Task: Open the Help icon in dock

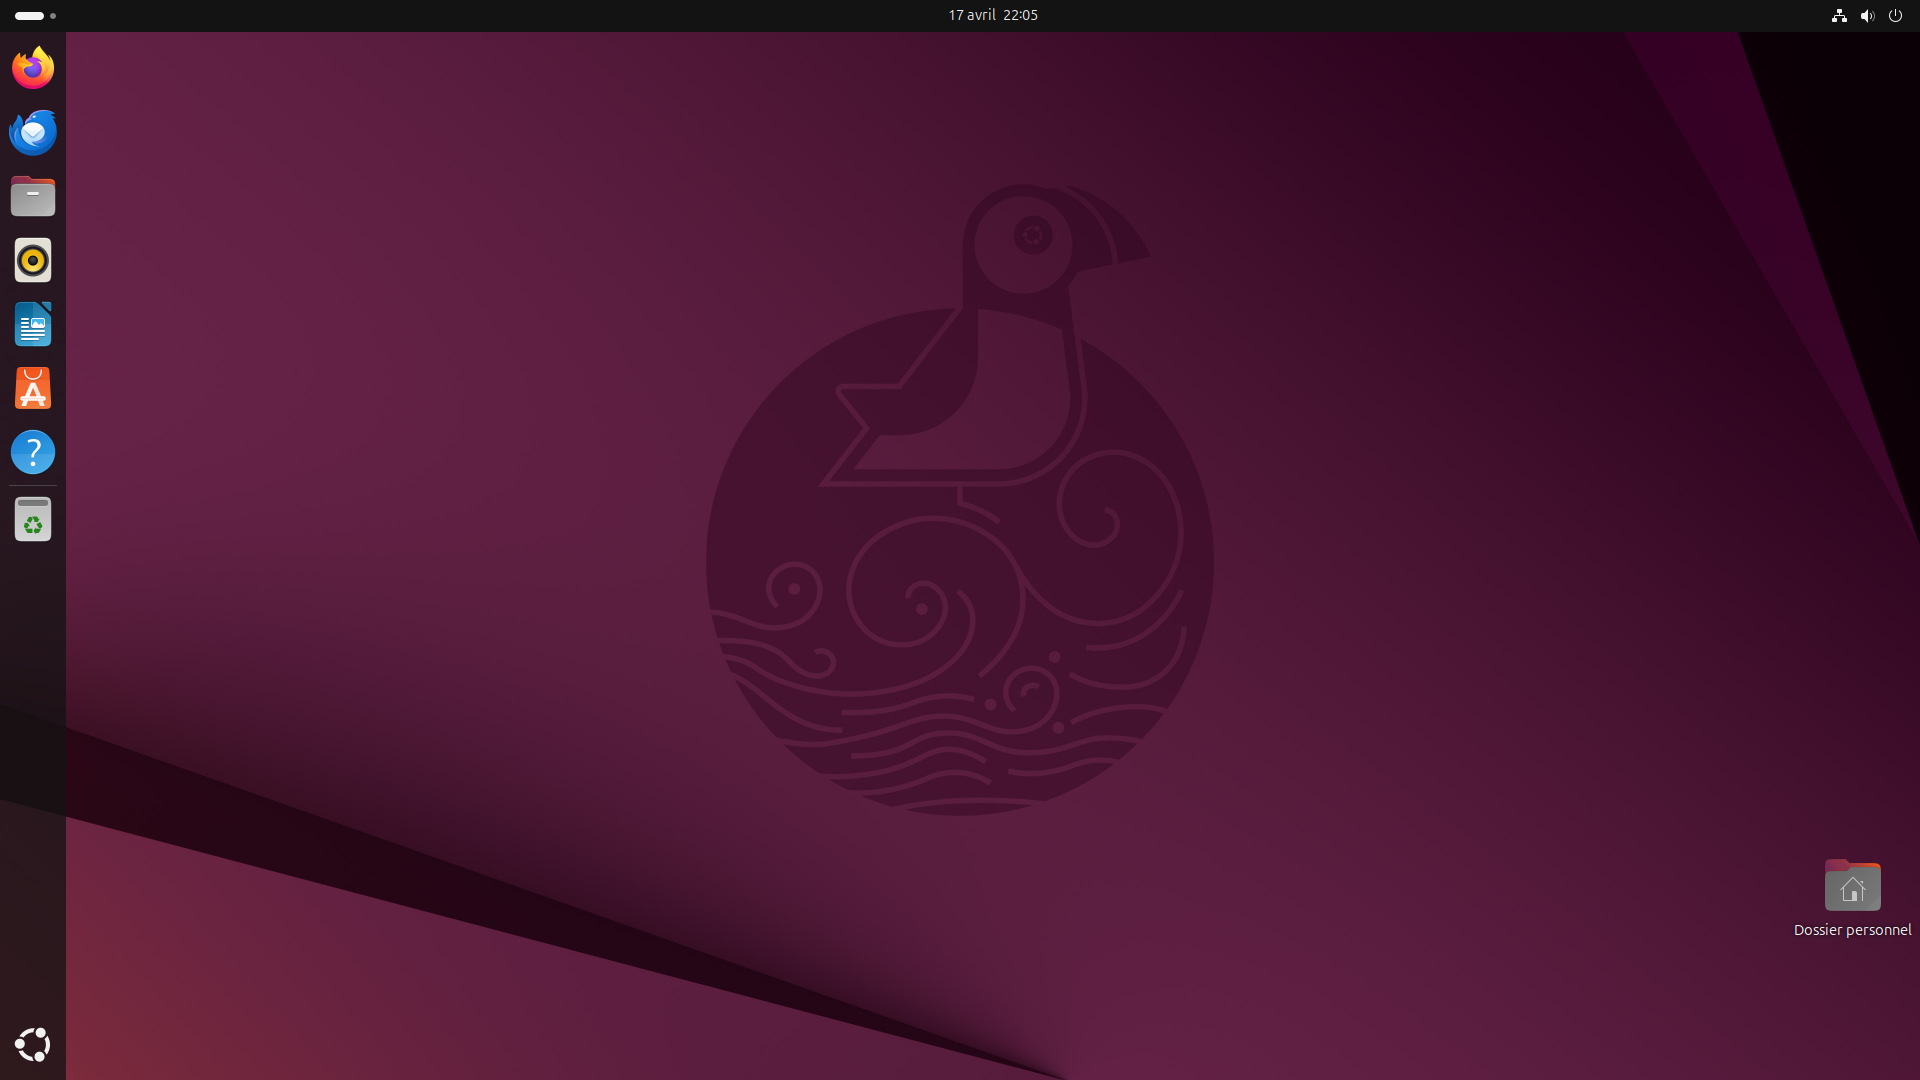Action: pos(33,452)
